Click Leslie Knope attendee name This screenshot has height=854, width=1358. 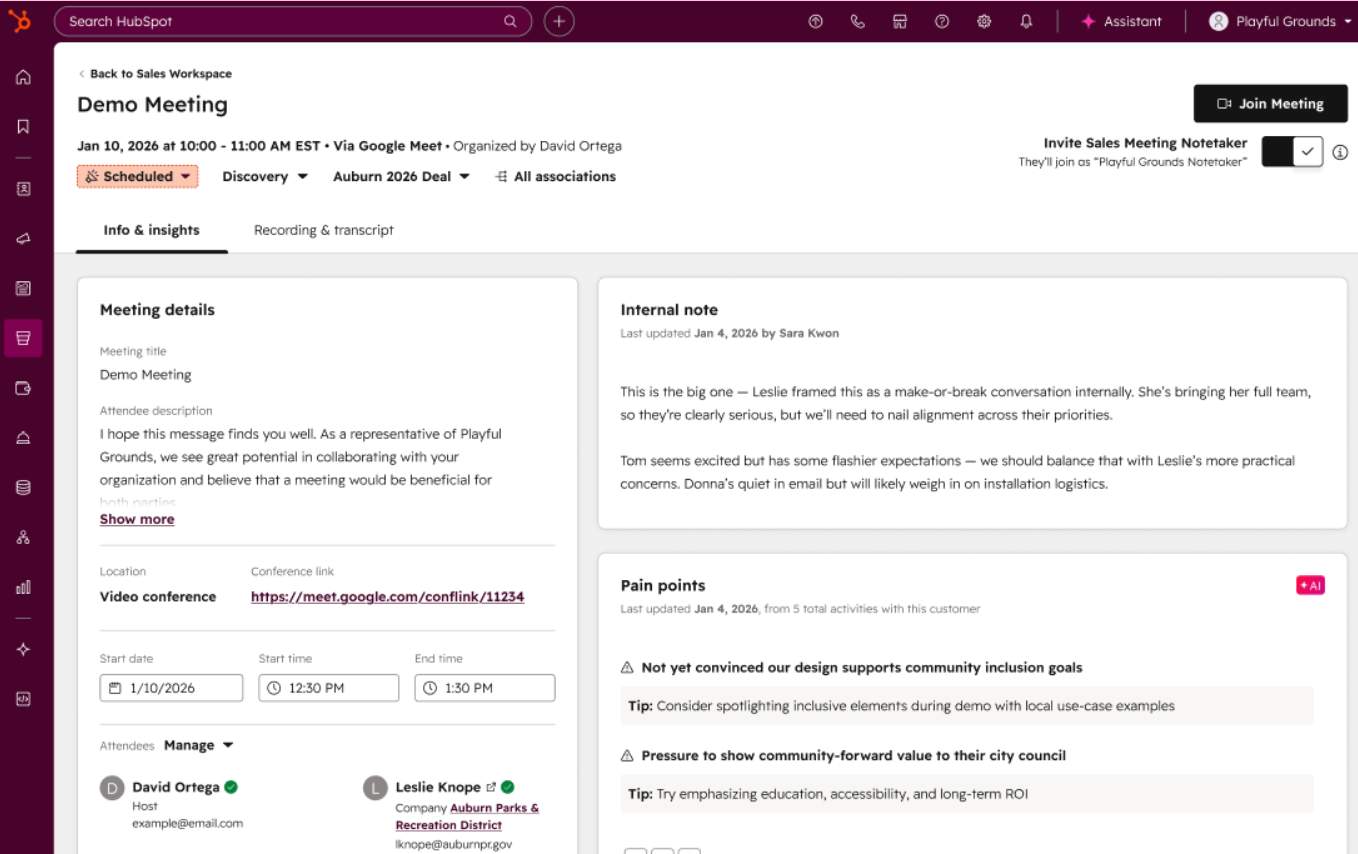[439, 787]
